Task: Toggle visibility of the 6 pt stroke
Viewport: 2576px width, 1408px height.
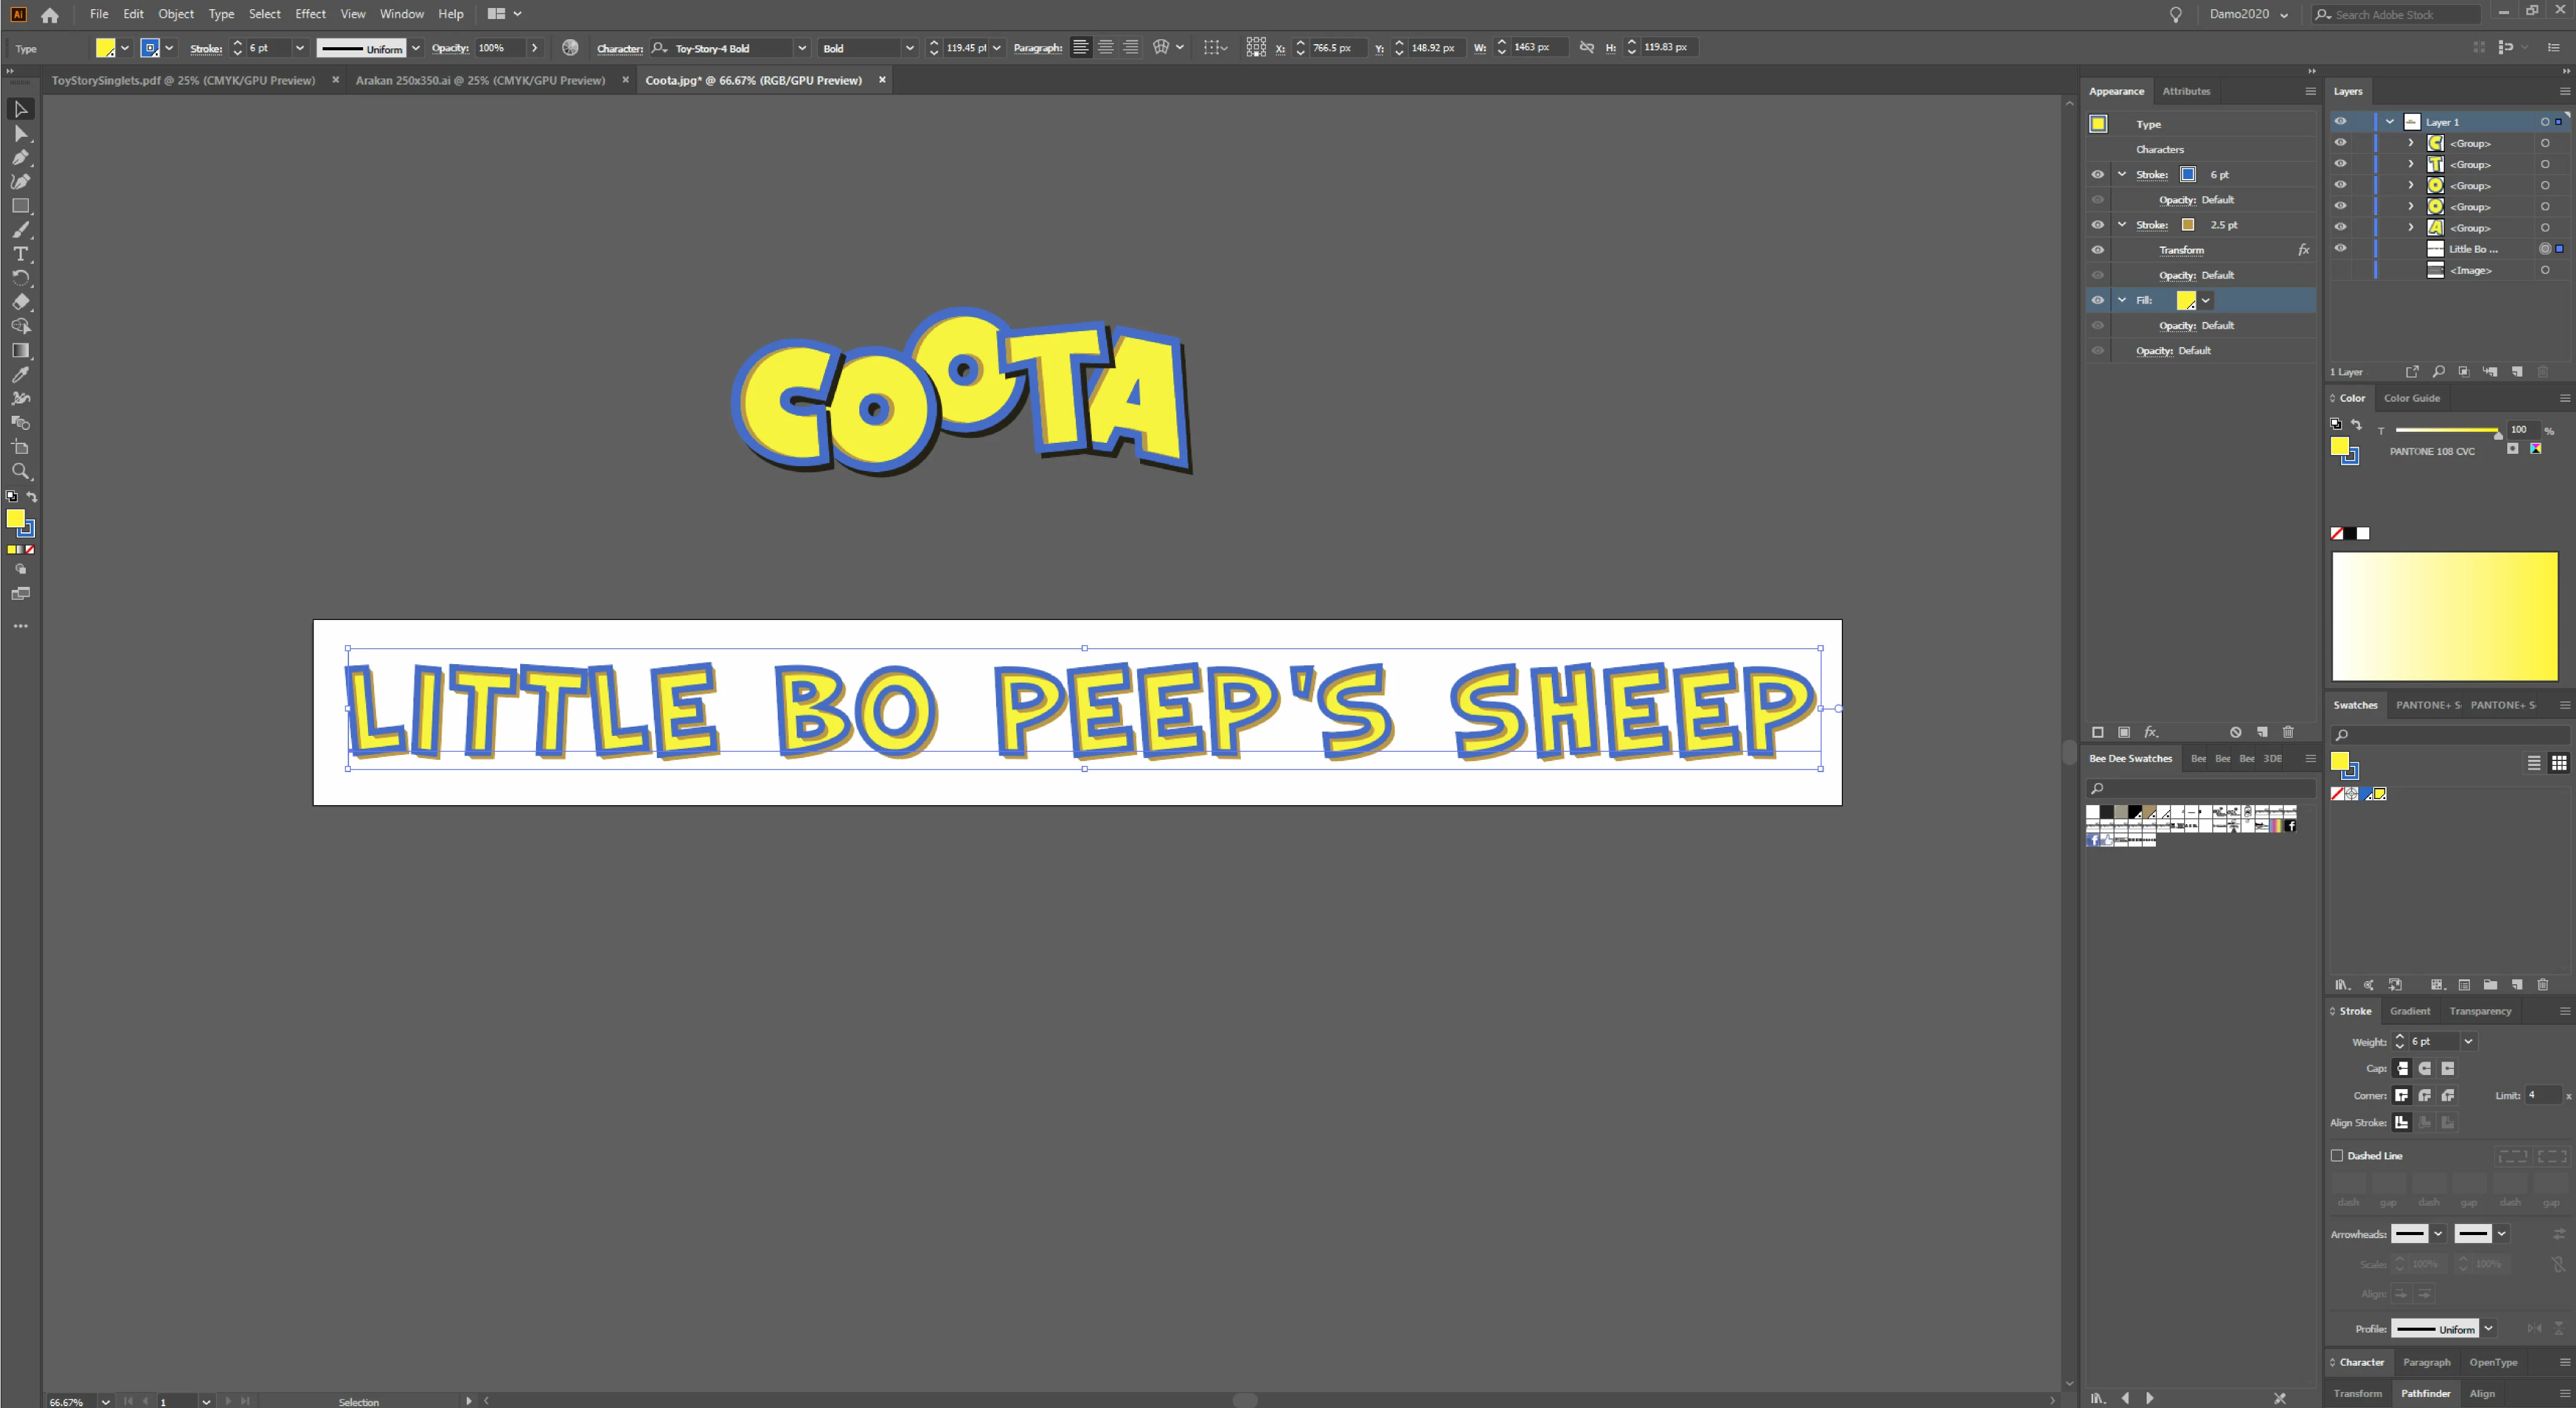Action: (x=2097, y=174)
